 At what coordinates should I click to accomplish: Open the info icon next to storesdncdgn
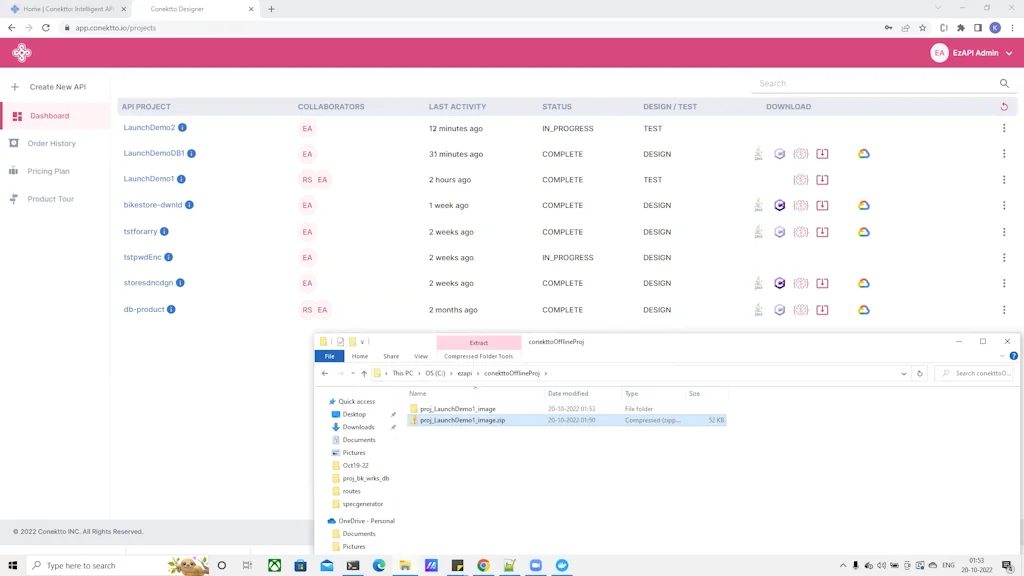coord(179,283)
